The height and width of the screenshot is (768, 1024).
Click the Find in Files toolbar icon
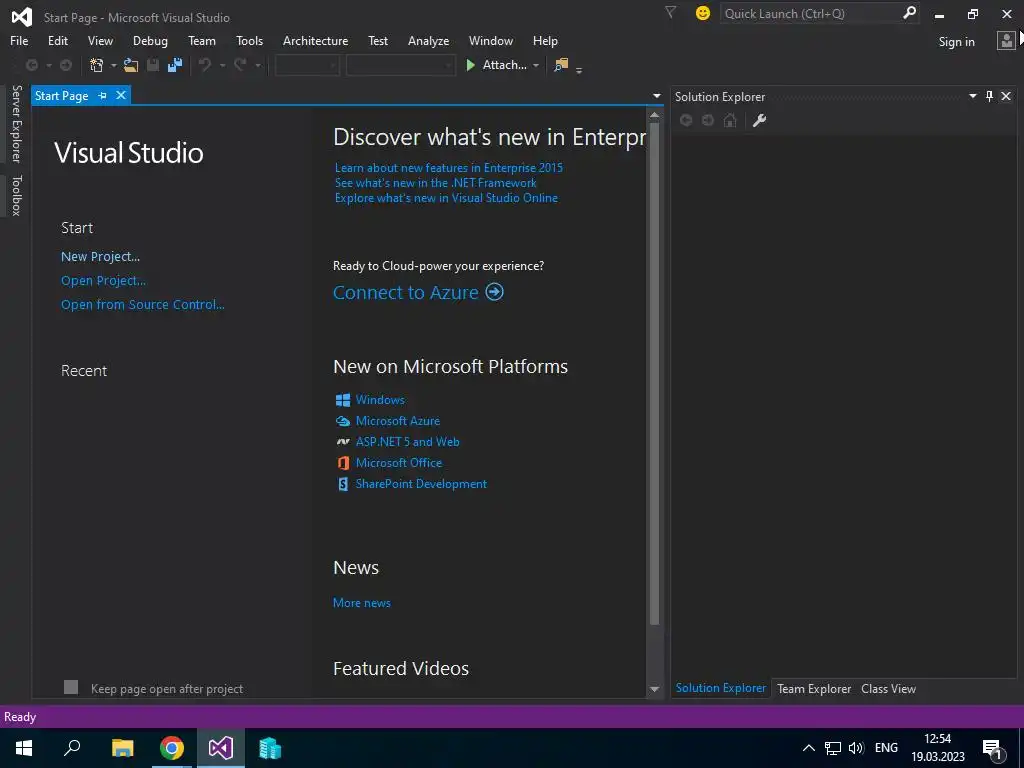561,65
